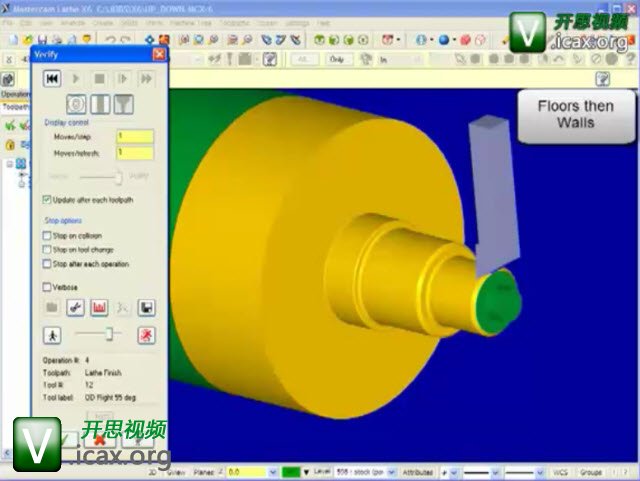Open the Z depth value dropdown
Screen dimensions: 640x481
(x=273, y=472)
